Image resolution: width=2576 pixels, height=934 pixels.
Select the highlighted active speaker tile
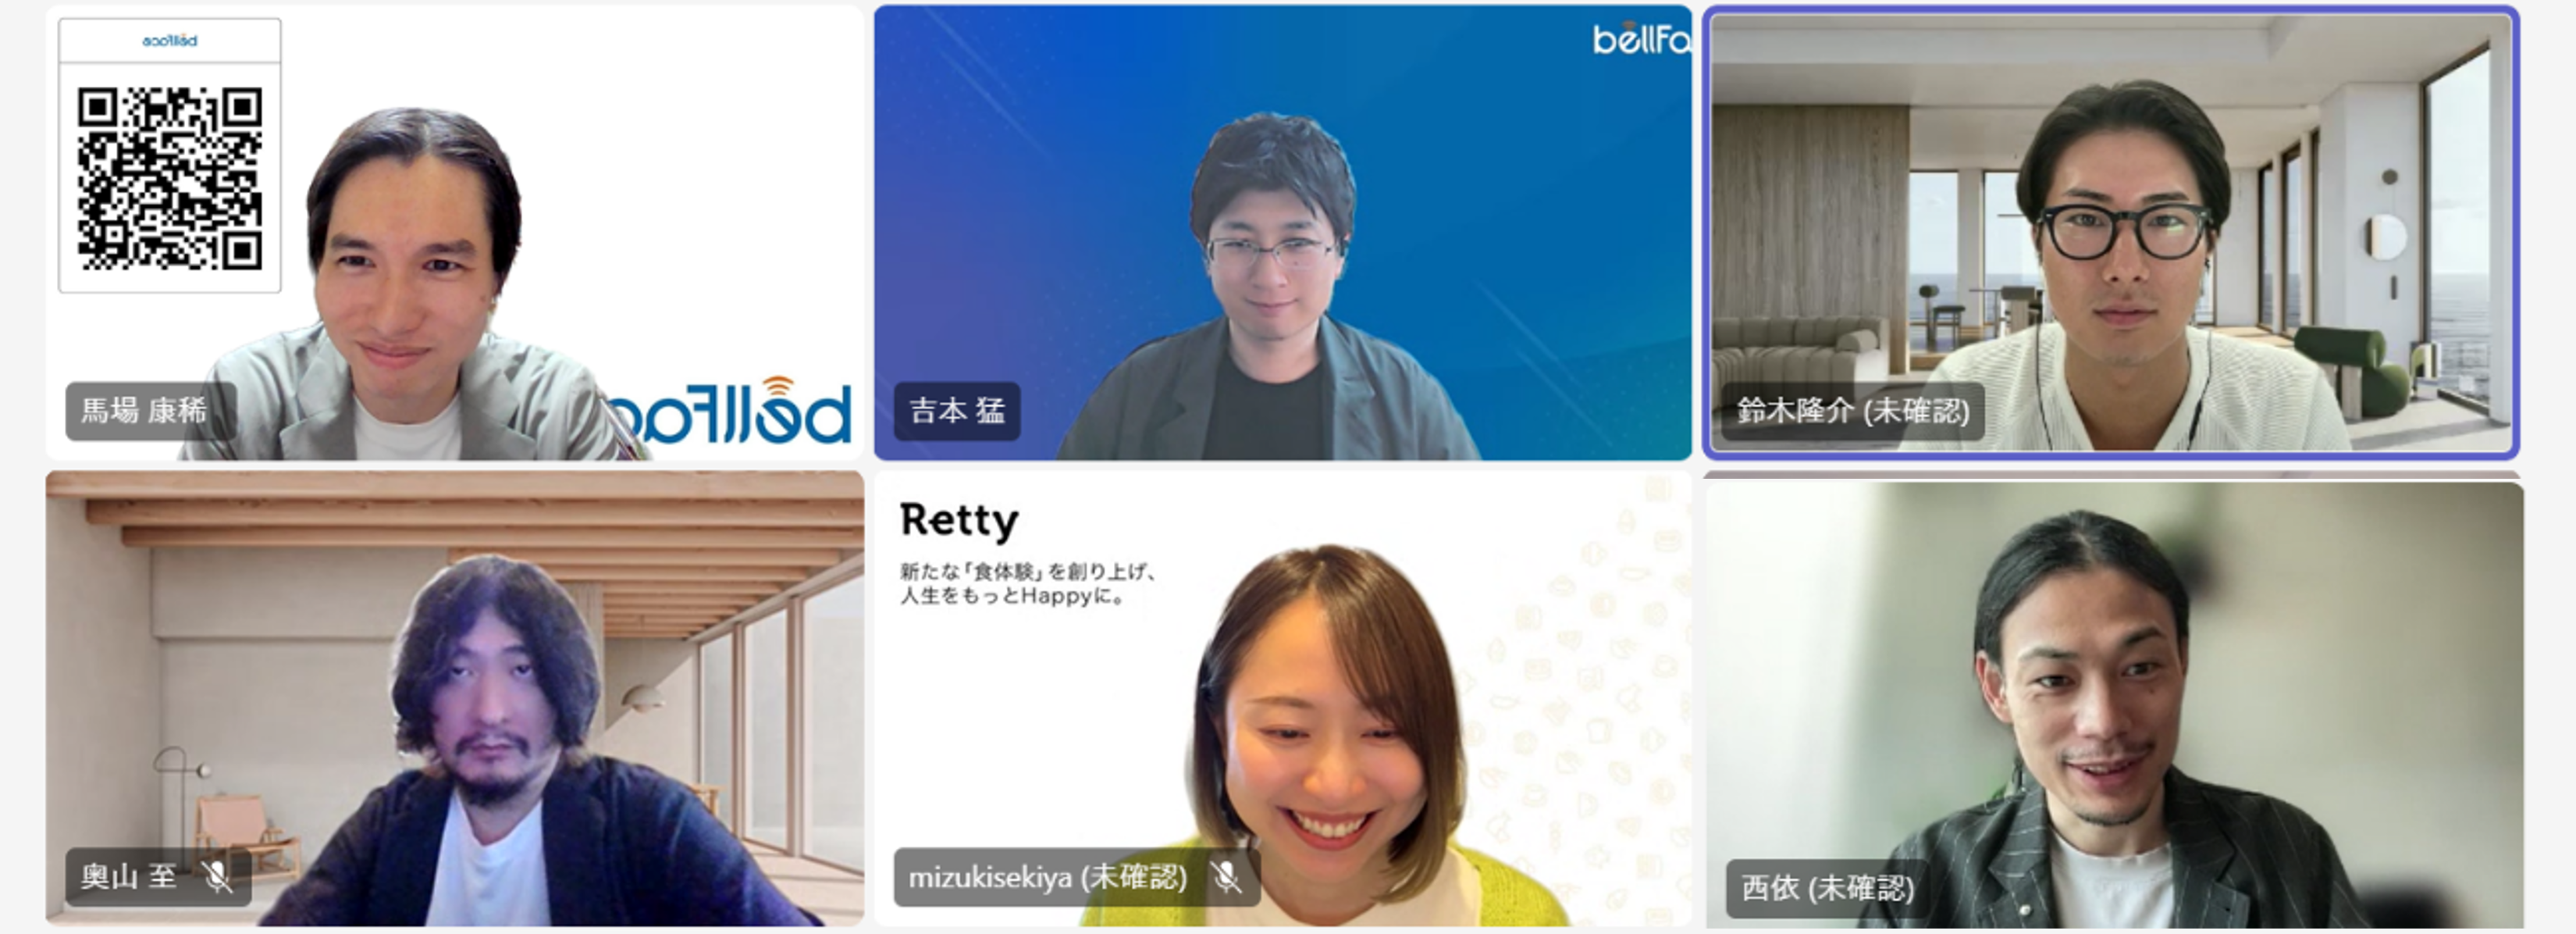point(2111,233)
